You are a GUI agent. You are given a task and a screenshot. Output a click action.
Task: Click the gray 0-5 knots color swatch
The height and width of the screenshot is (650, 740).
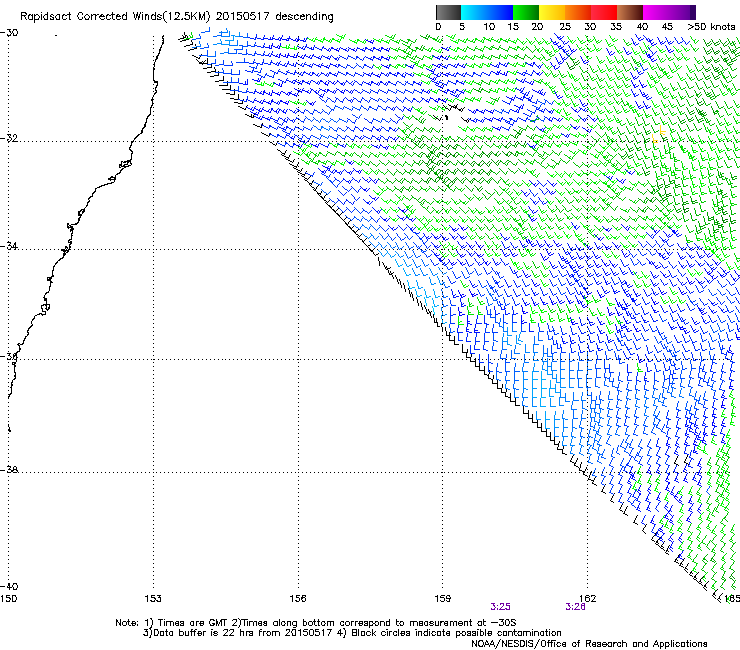448,13
